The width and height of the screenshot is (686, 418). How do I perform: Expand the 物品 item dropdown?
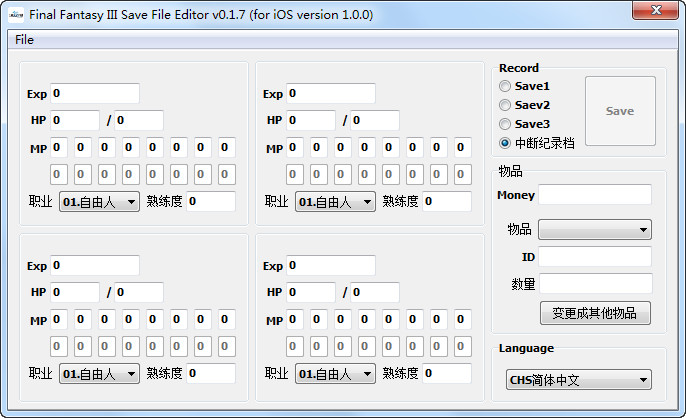594,230
